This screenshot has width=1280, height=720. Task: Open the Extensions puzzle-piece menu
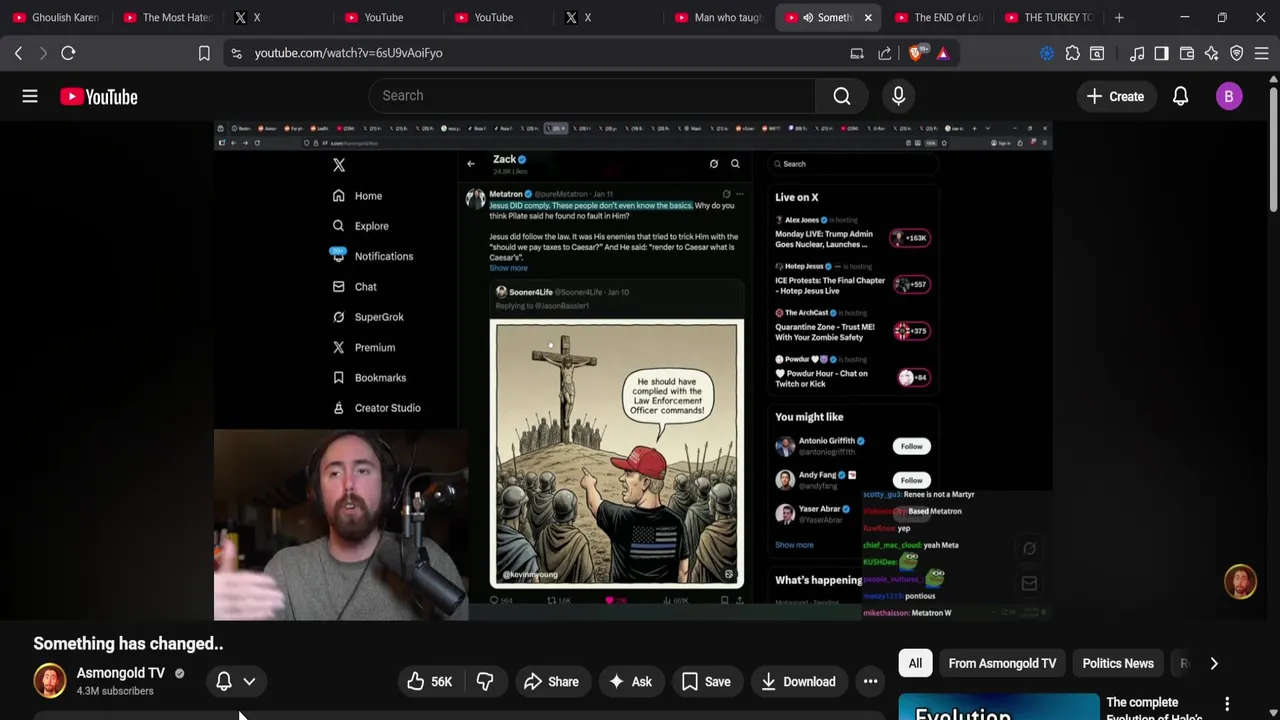pyautogui.click(x=1072, y=53)
